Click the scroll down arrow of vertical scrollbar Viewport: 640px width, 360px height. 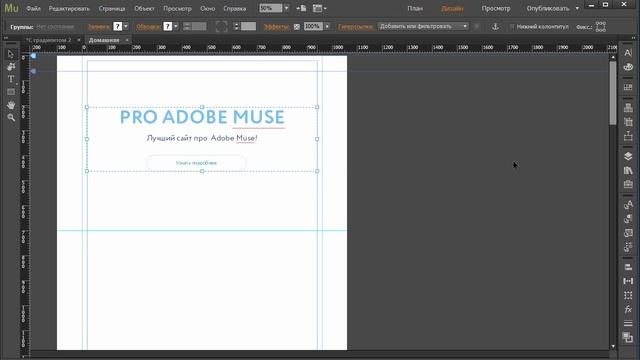pos(613,346)
